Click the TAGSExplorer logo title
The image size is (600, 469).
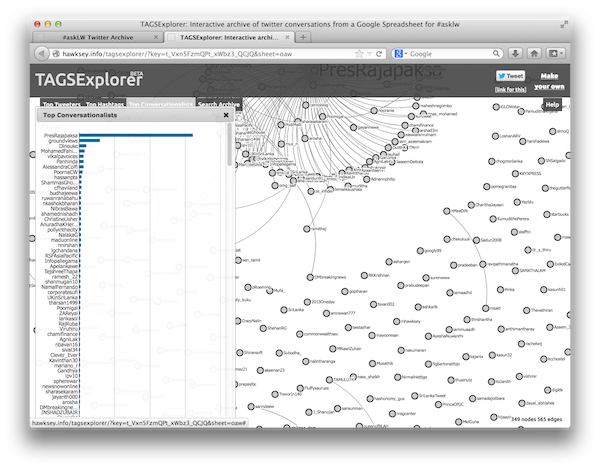(x=89, y=80)
